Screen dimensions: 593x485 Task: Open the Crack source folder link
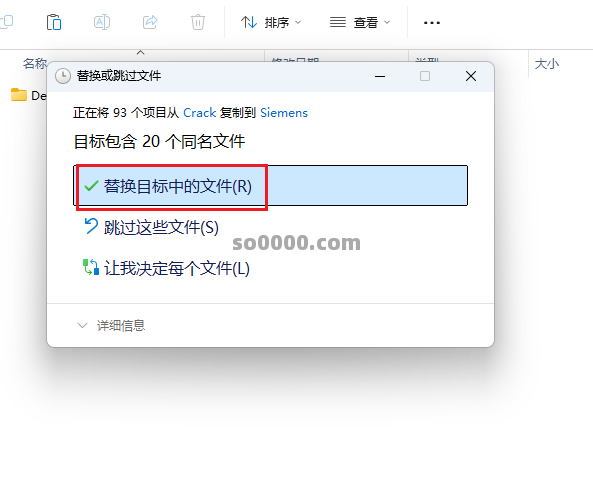pyautogui.click(x=199, y=113)
